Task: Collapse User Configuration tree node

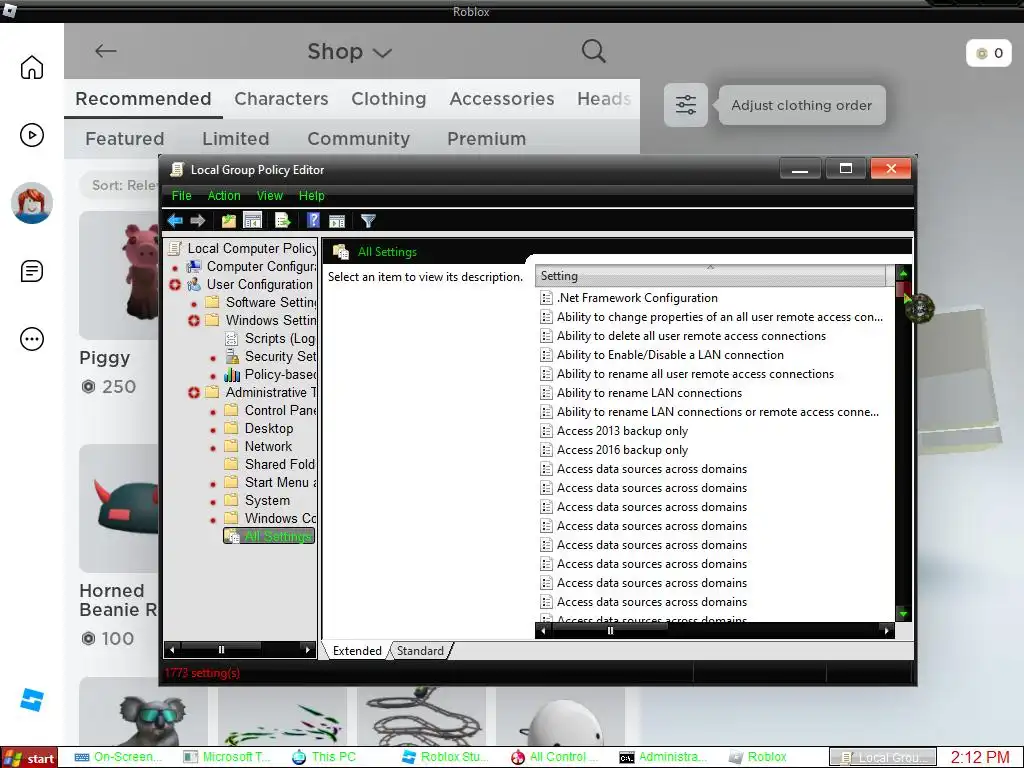Action: pyautogui.click(x=174, y=285)
